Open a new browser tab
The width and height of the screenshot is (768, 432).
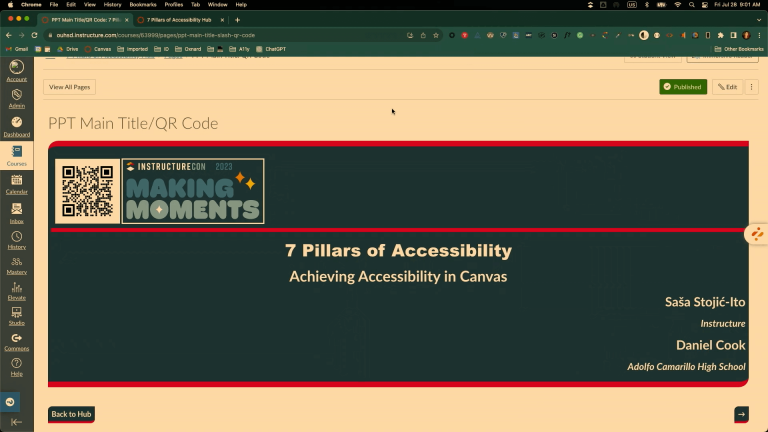point(238,20)
